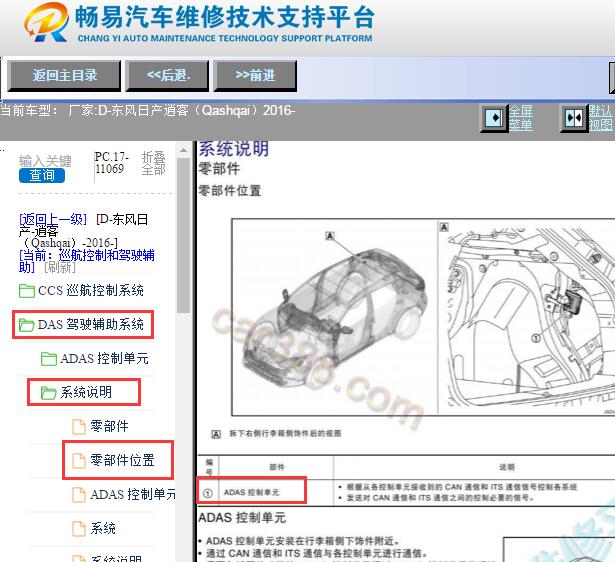Viewport: 615px width, 562px height.
Task: Open the 零部件 document entry
Action: tap(109, 426)
